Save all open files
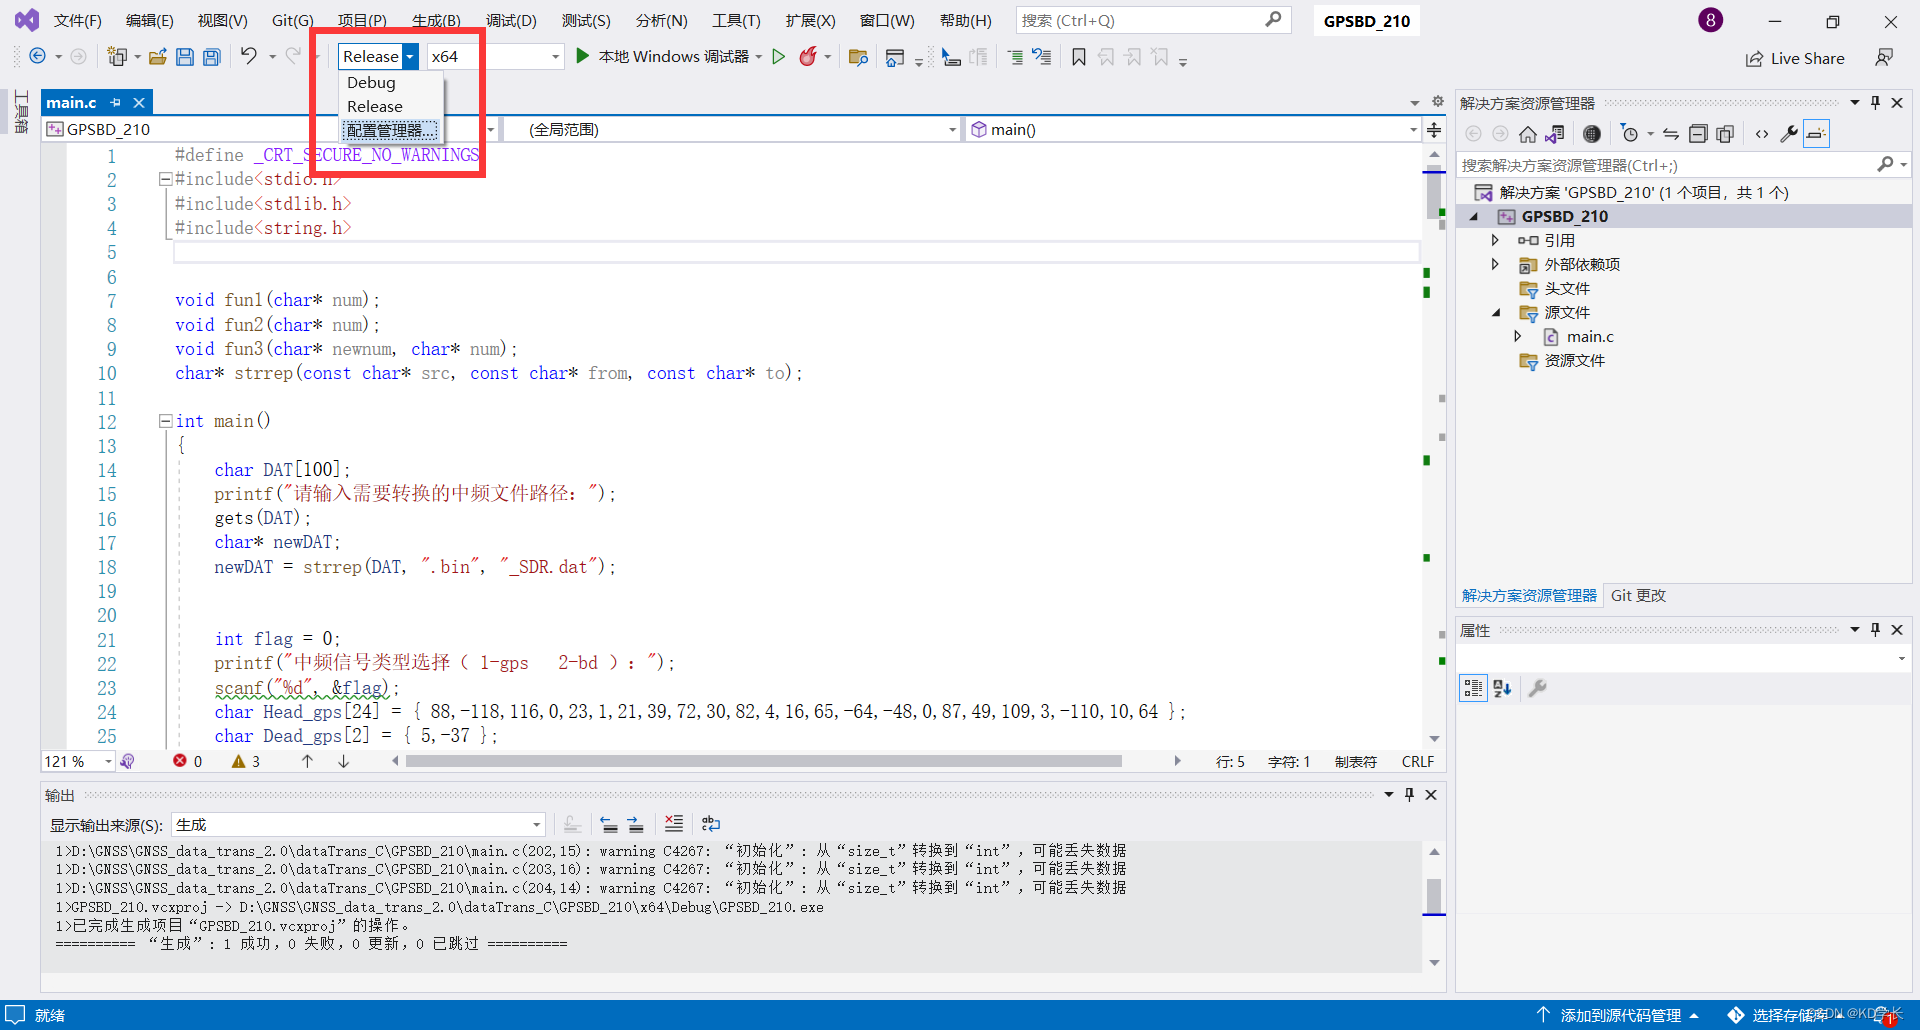The width and height of the screenshot is (1920, 1030). 211,56
